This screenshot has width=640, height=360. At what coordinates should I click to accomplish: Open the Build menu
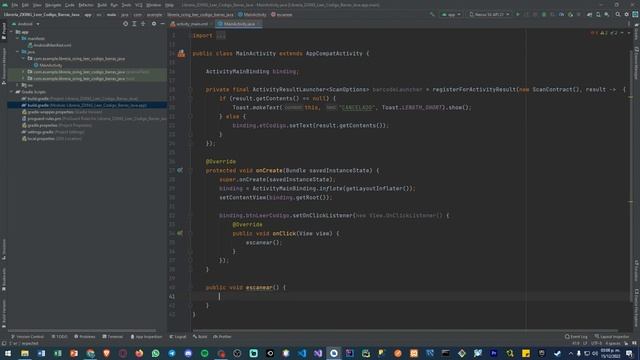pos(102,5)
